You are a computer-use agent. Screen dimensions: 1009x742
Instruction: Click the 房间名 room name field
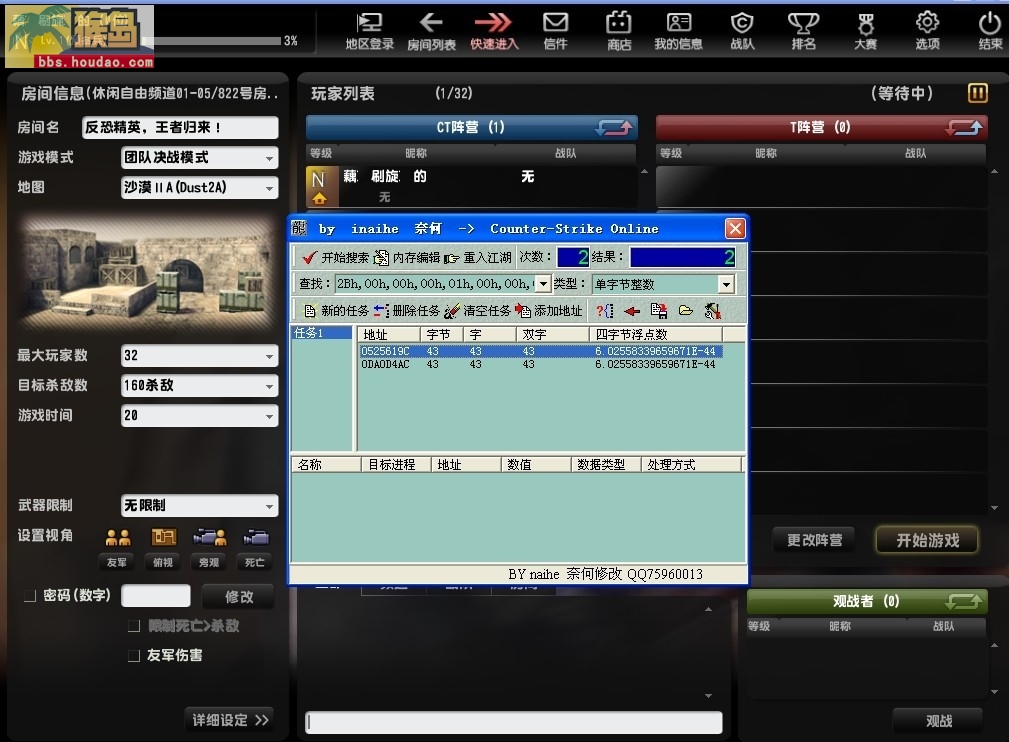(180, 127)
